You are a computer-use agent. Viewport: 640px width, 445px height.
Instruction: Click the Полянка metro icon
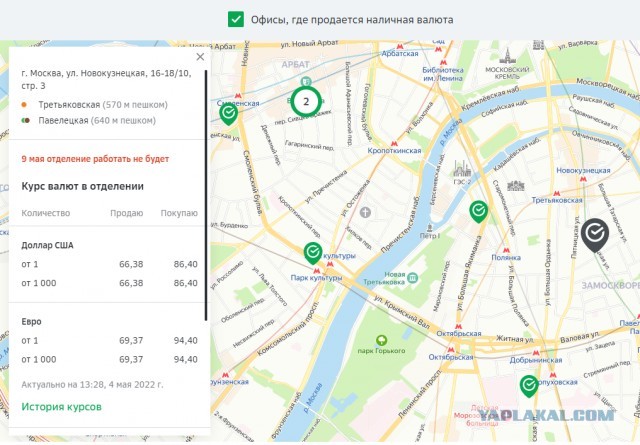click(x=506, y=250)
